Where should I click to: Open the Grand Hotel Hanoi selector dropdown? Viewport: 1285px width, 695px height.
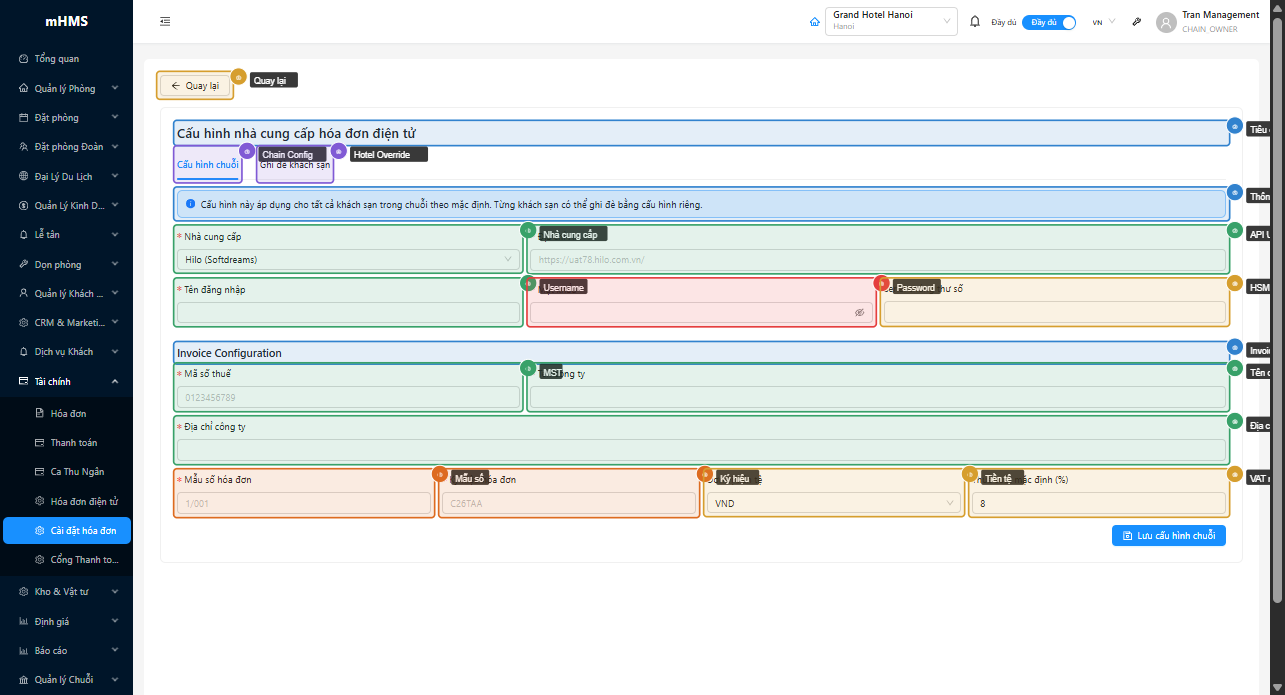(x=891, y=21)
